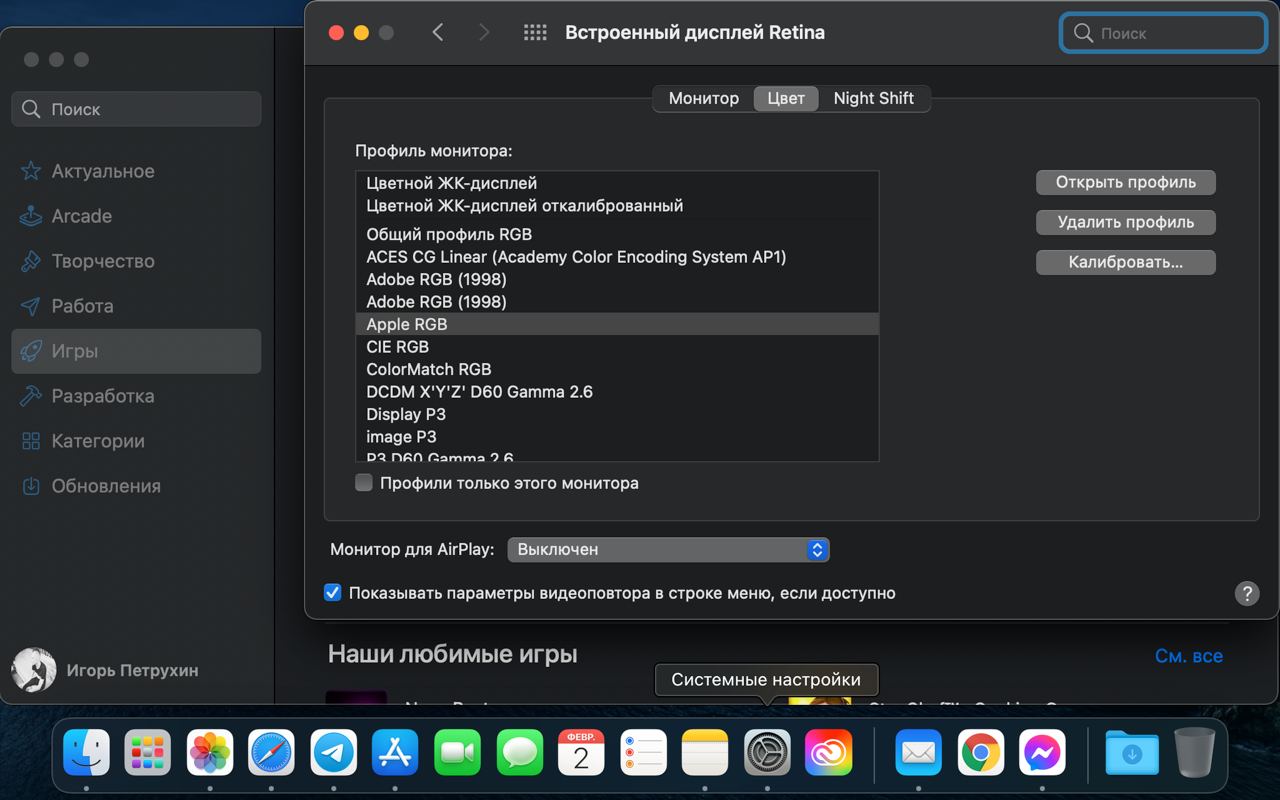Image resolution: width=1280 pixels, height=800 pixels.
Task: Switch to Монитор tab
Action: pos(703,98)
